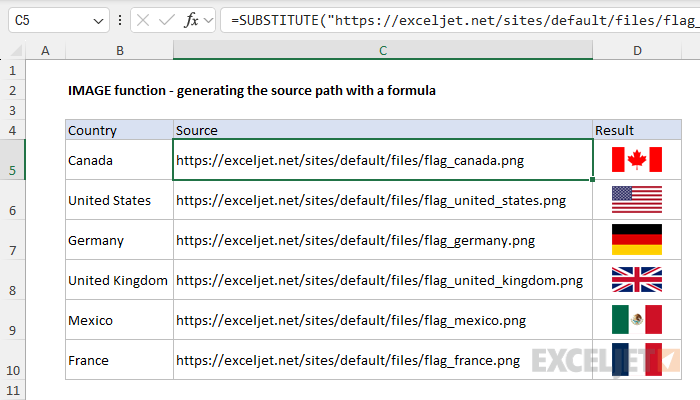Select row 8 header
The height and width of the screenshot is (400, 700).
12,279
